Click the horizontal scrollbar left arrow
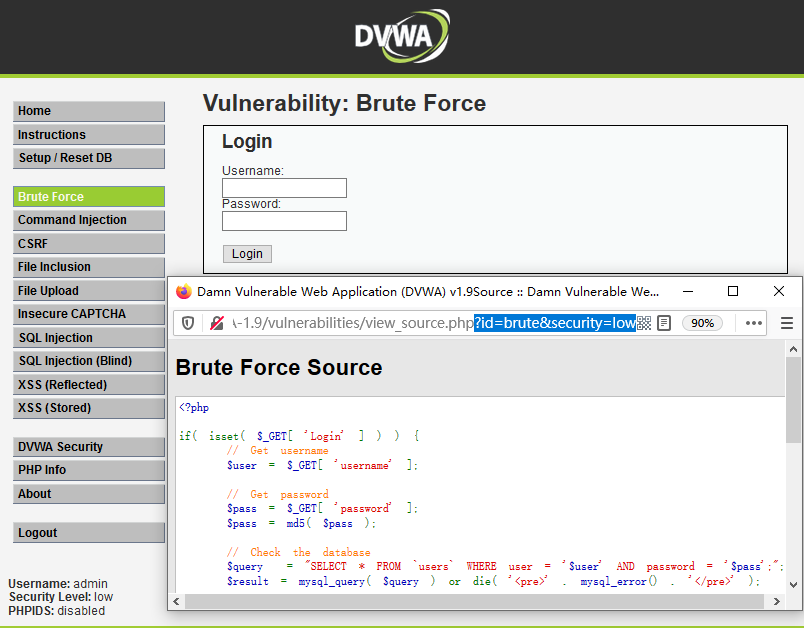The width and height of the screenshot is (804, 628). 176,601
